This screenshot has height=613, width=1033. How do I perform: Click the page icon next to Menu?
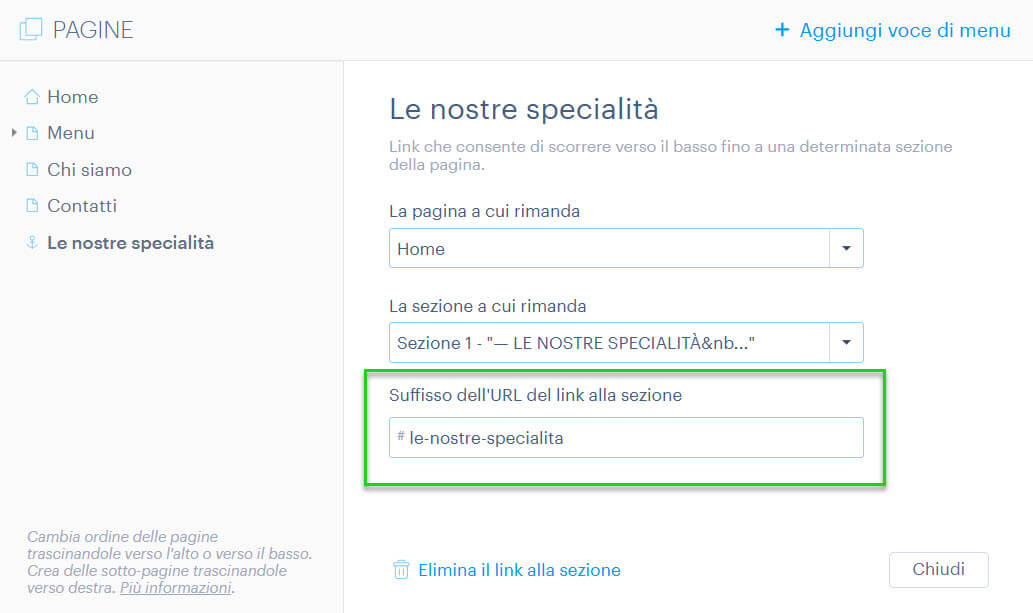(32, 133)
